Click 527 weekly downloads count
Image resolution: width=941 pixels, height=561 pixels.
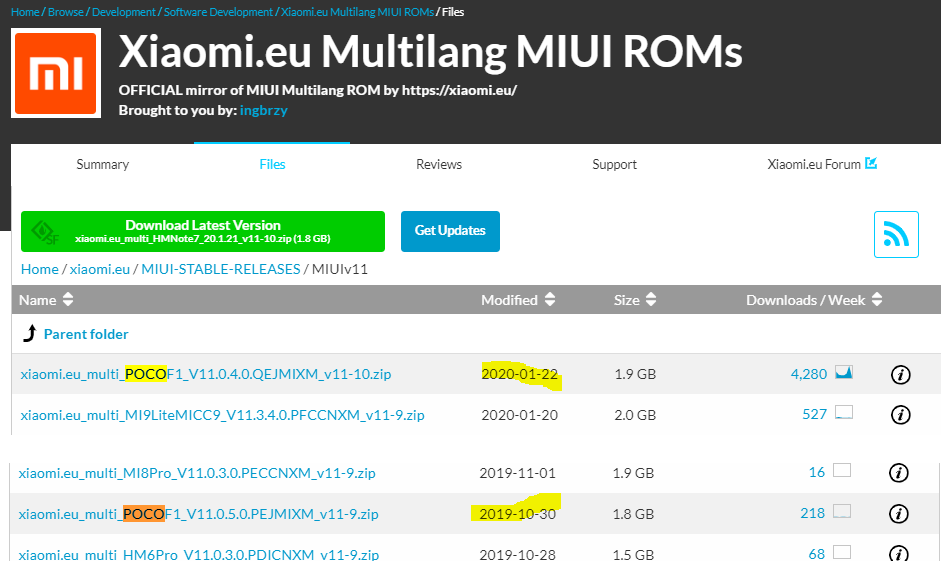(814, 414)
